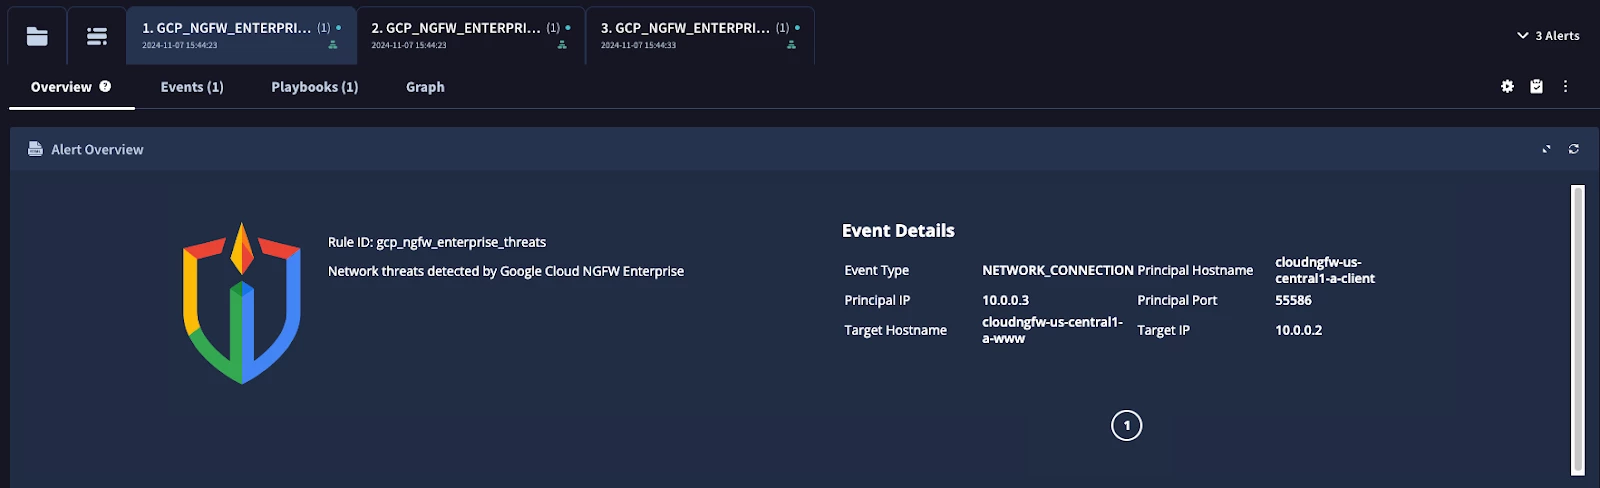1600x488 pixels.
Task: Click the Alert Overview panel title
Action: pos(97,149)
